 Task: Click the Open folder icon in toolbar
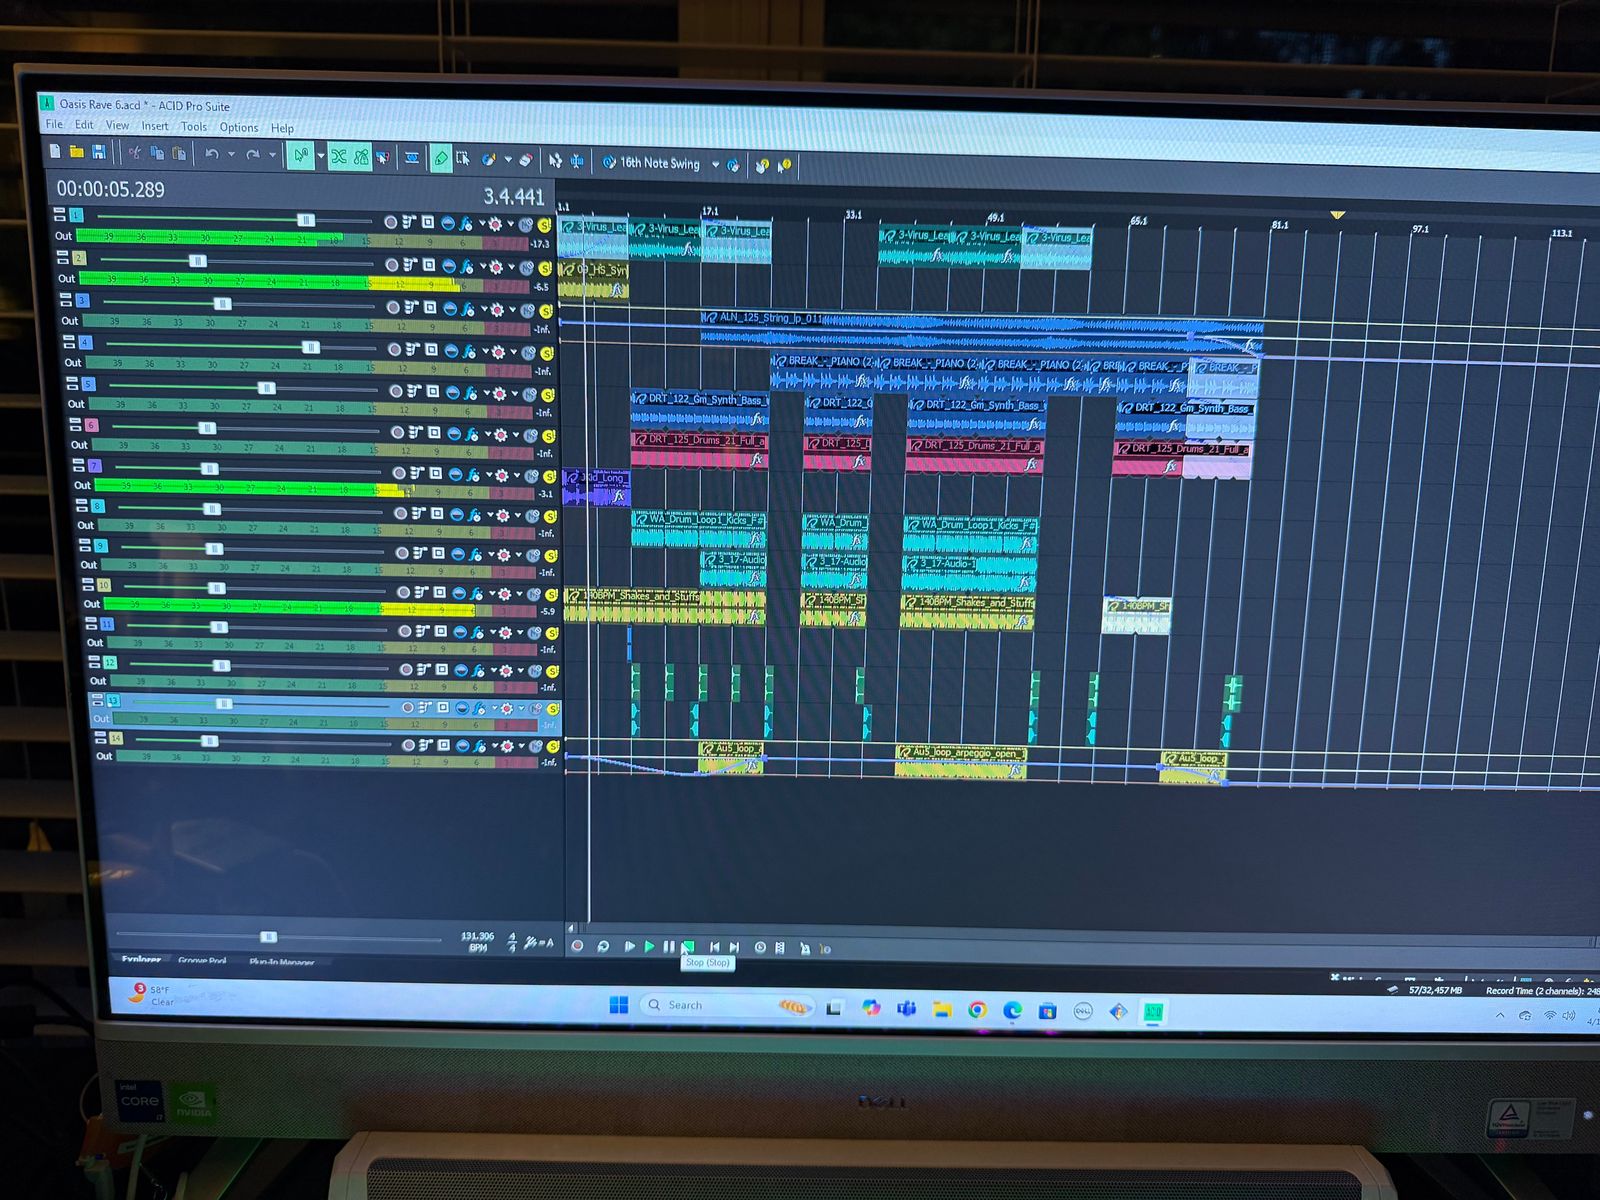pyautogui.click(x=77, y=152)
